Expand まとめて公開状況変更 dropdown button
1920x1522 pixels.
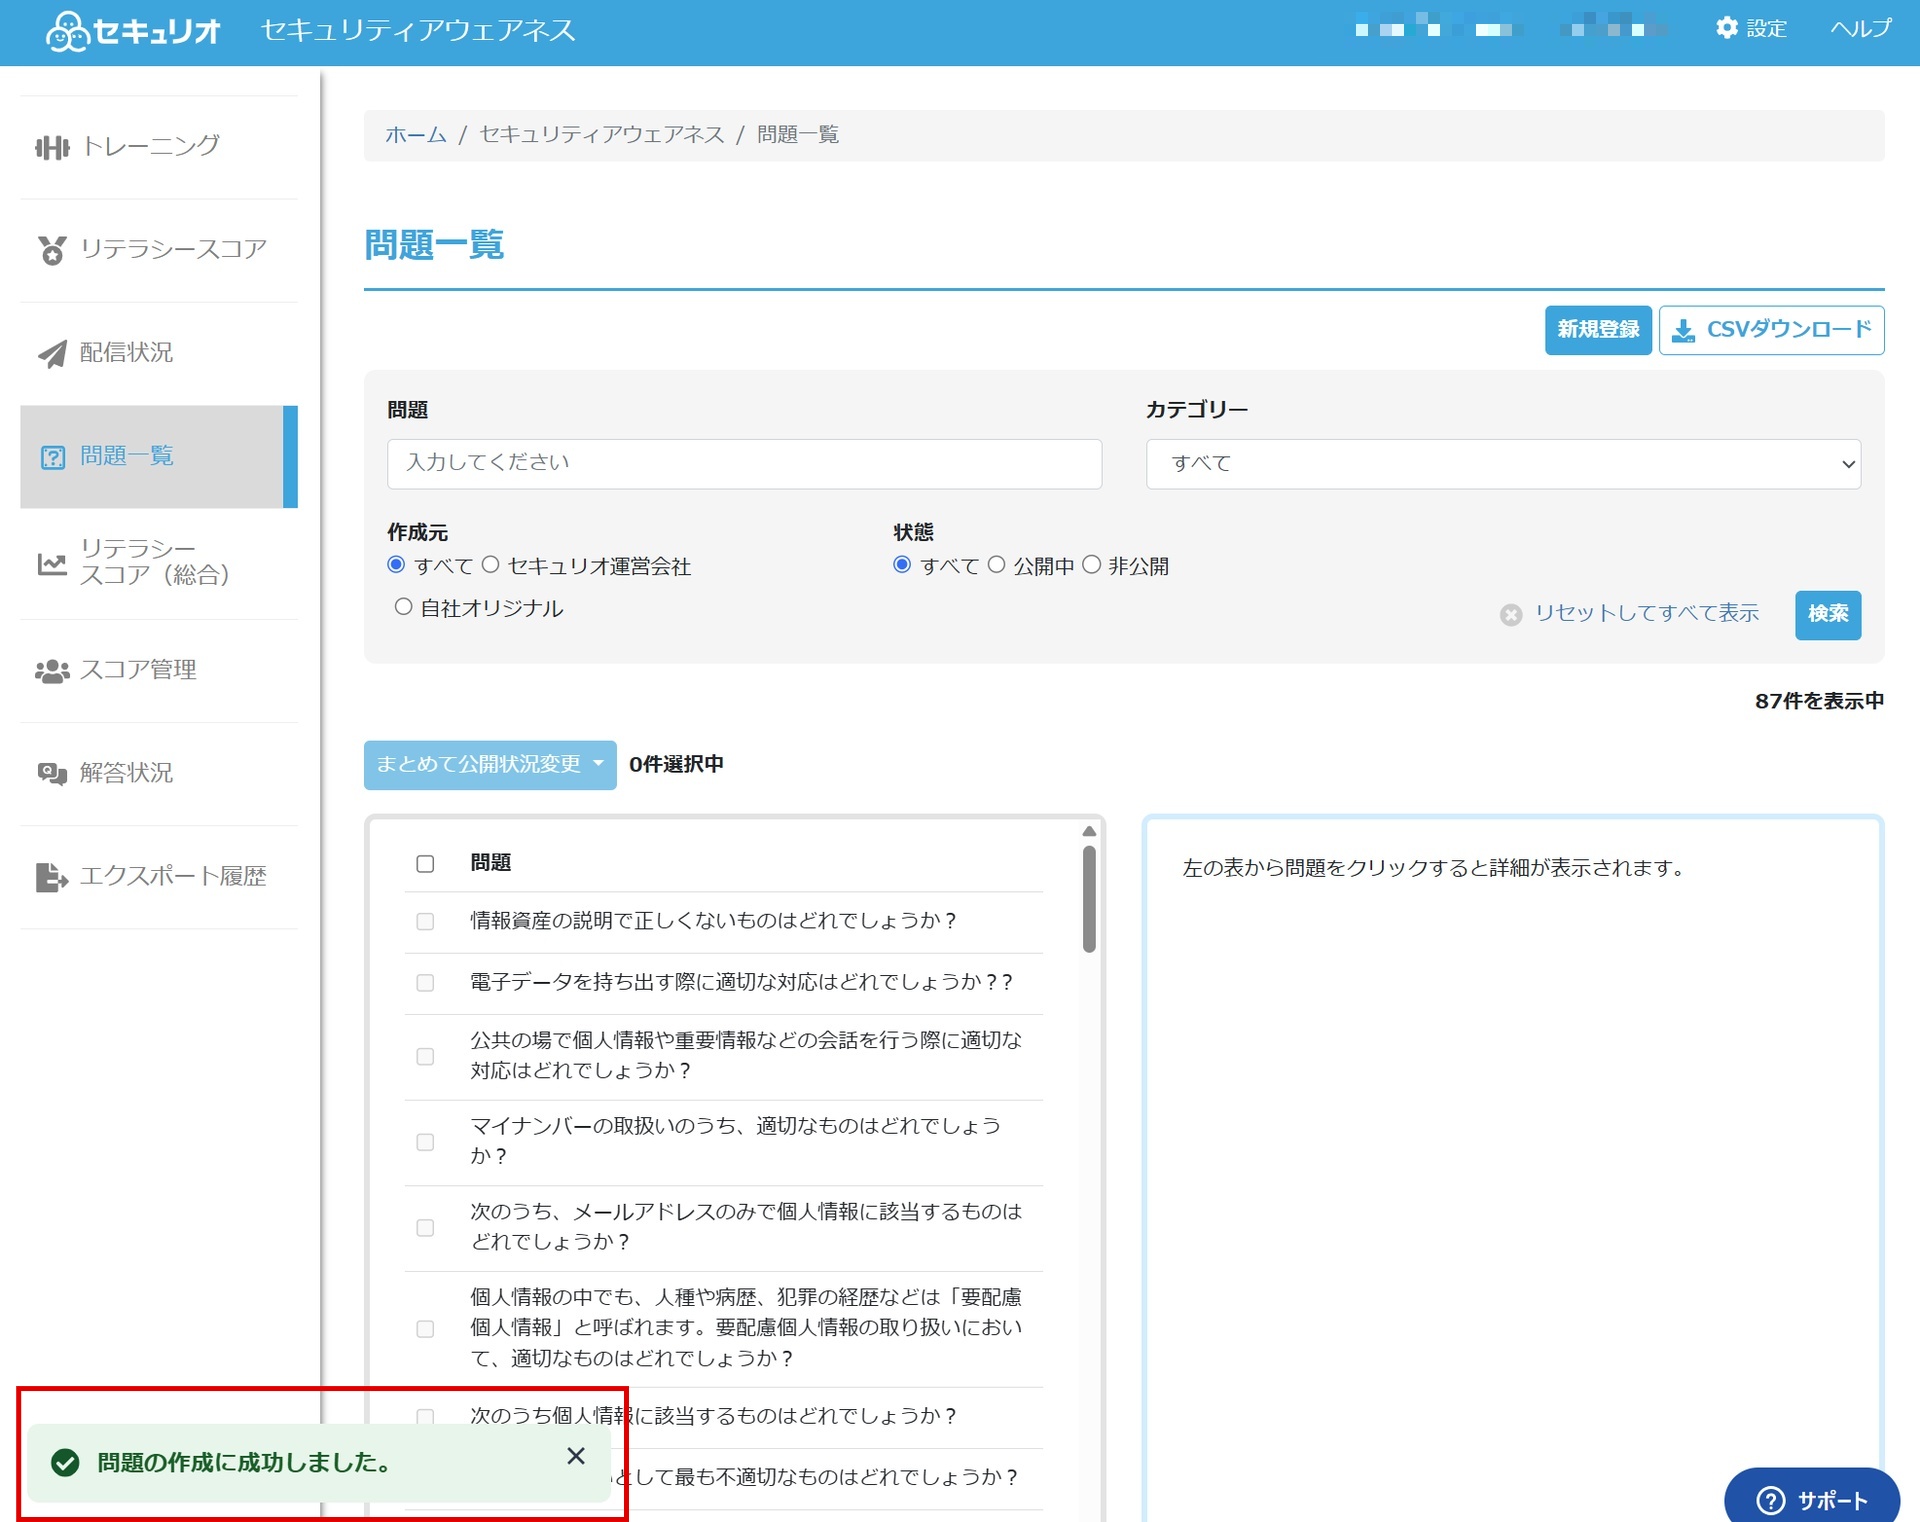490,765
